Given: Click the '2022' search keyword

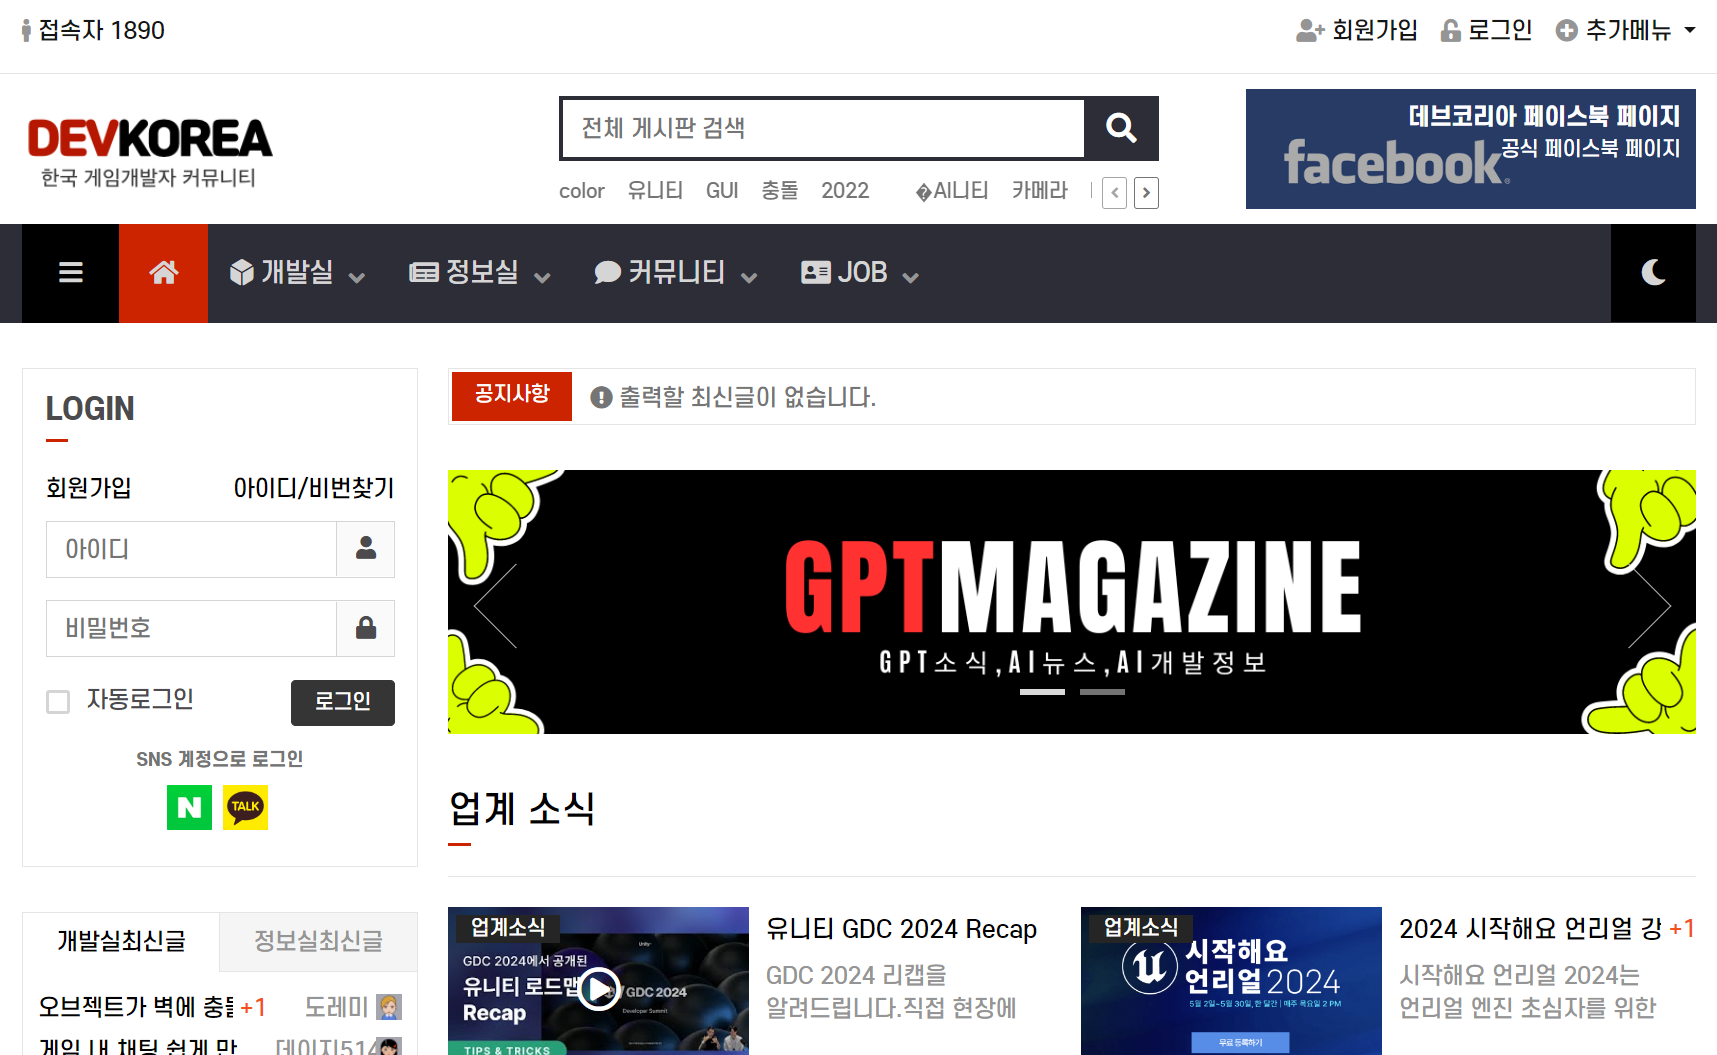Looking at the screenshot, I should (845, 191).
